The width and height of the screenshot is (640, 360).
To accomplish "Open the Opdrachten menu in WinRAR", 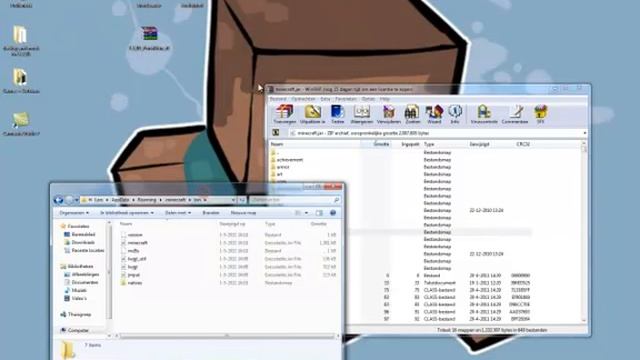I will click(x=303, y=99).
